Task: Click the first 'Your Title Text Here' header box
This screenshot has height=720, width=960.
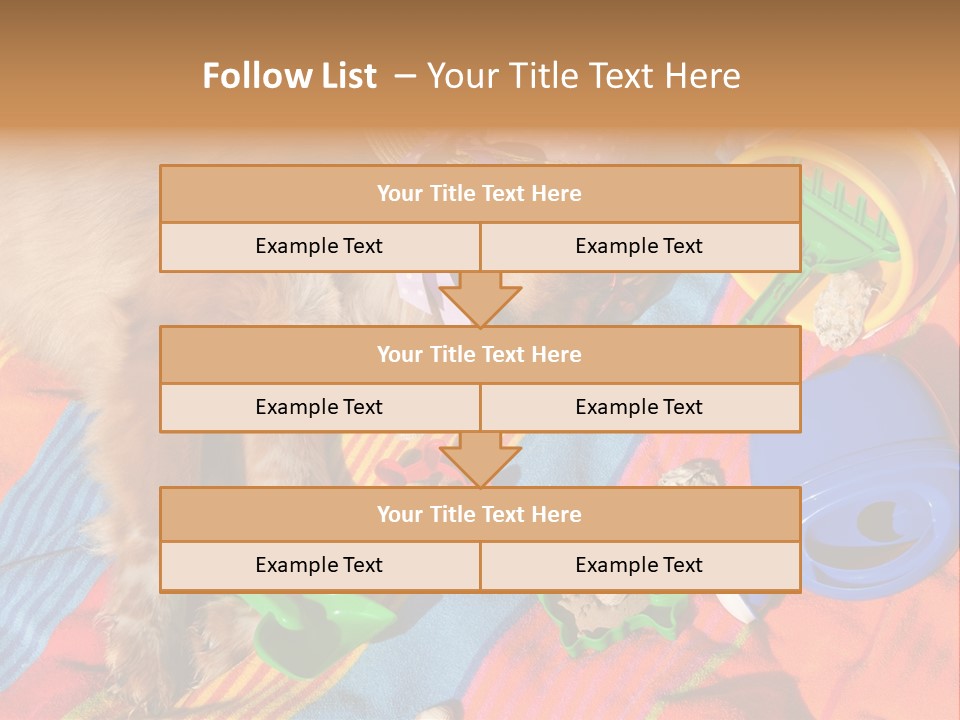Action: tap(480, 194)
